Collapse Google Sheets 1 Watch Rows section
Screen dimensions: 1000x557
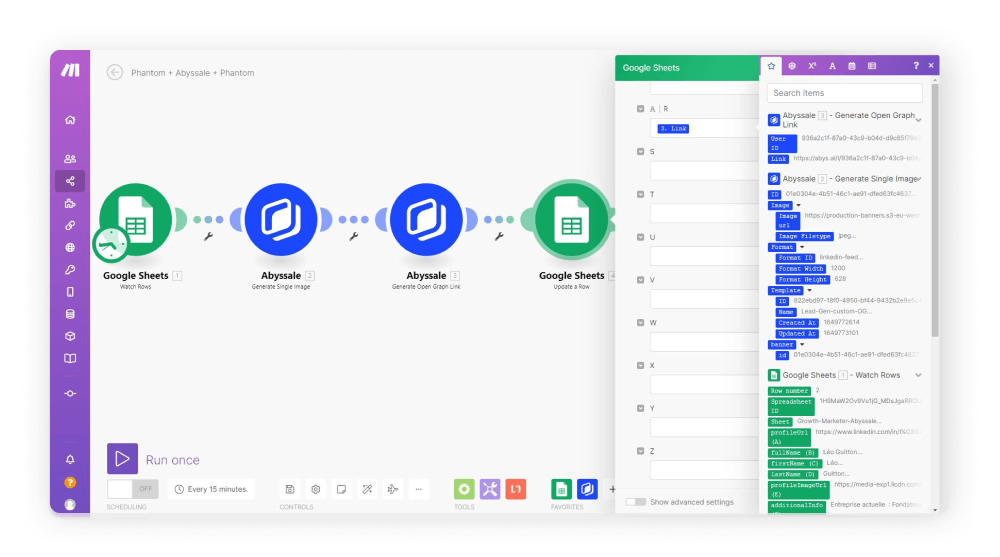(918, 375)
